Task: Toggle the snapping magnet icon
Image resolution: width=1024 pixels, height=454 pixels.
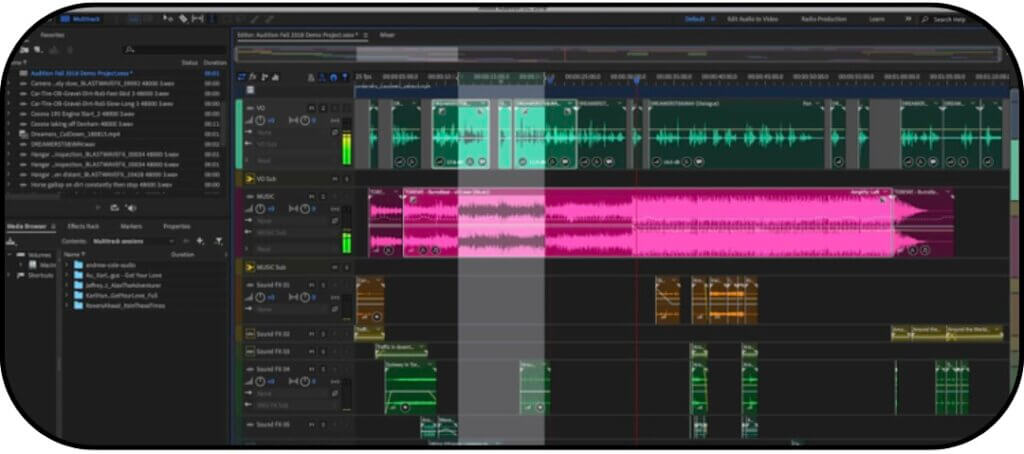Action: pyautogui.click(x=334, y=77)
